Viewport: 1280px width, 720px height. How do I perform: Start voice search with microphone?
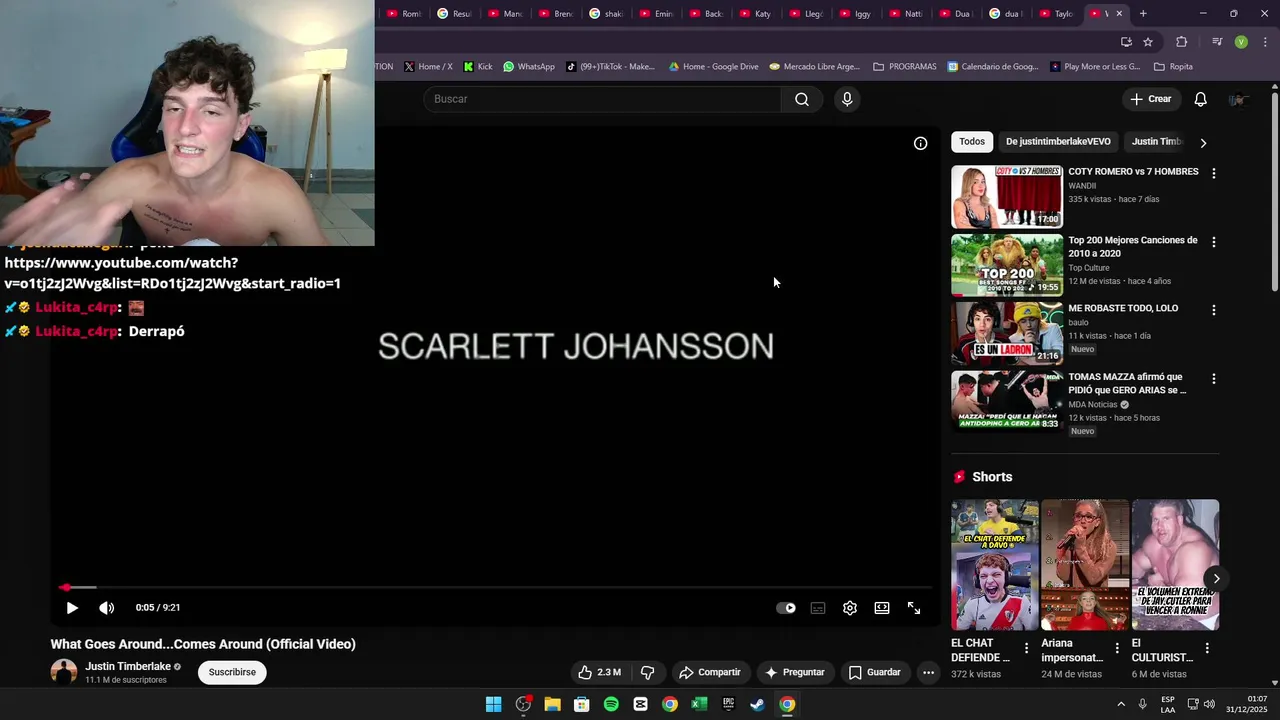(847, 99)
